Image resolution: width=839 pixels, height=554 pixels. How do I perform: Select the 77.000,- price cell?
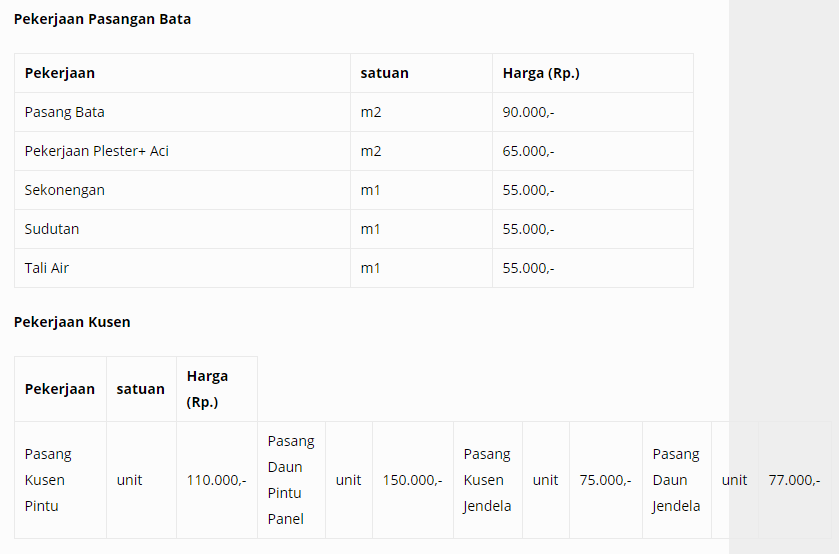point(795,480)
